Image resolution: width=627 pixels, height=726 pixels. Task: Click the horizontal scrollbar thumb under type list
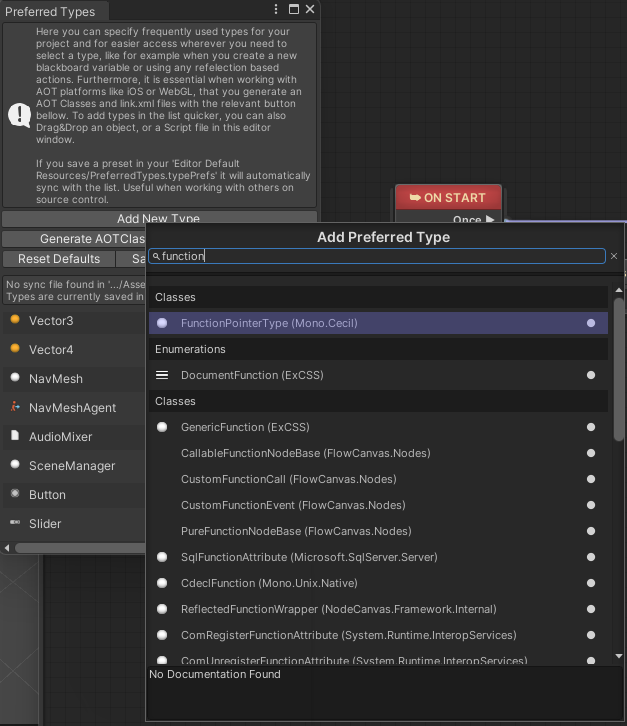tap(80, 548)
